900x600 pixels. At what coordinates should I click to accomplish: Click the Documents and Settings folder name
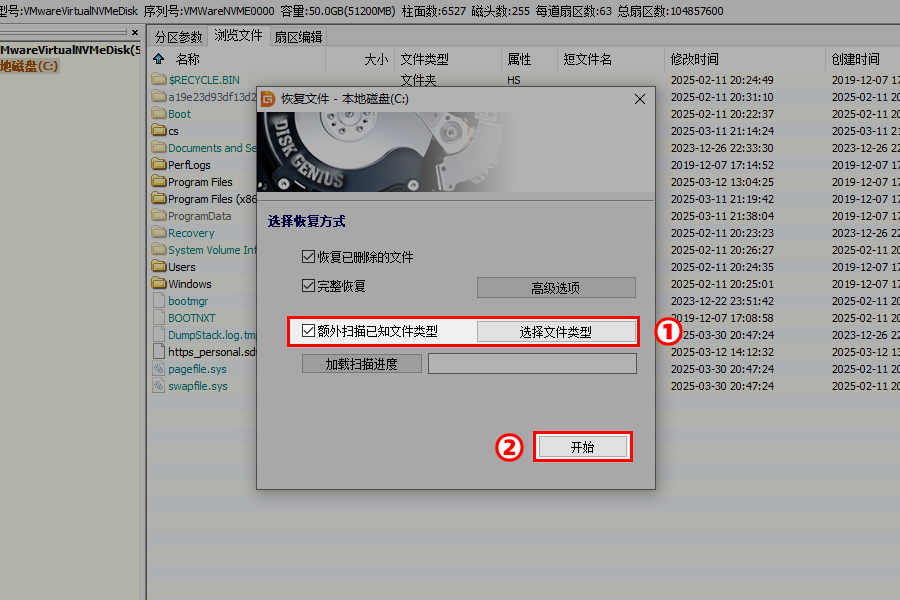tap(212, 148)
